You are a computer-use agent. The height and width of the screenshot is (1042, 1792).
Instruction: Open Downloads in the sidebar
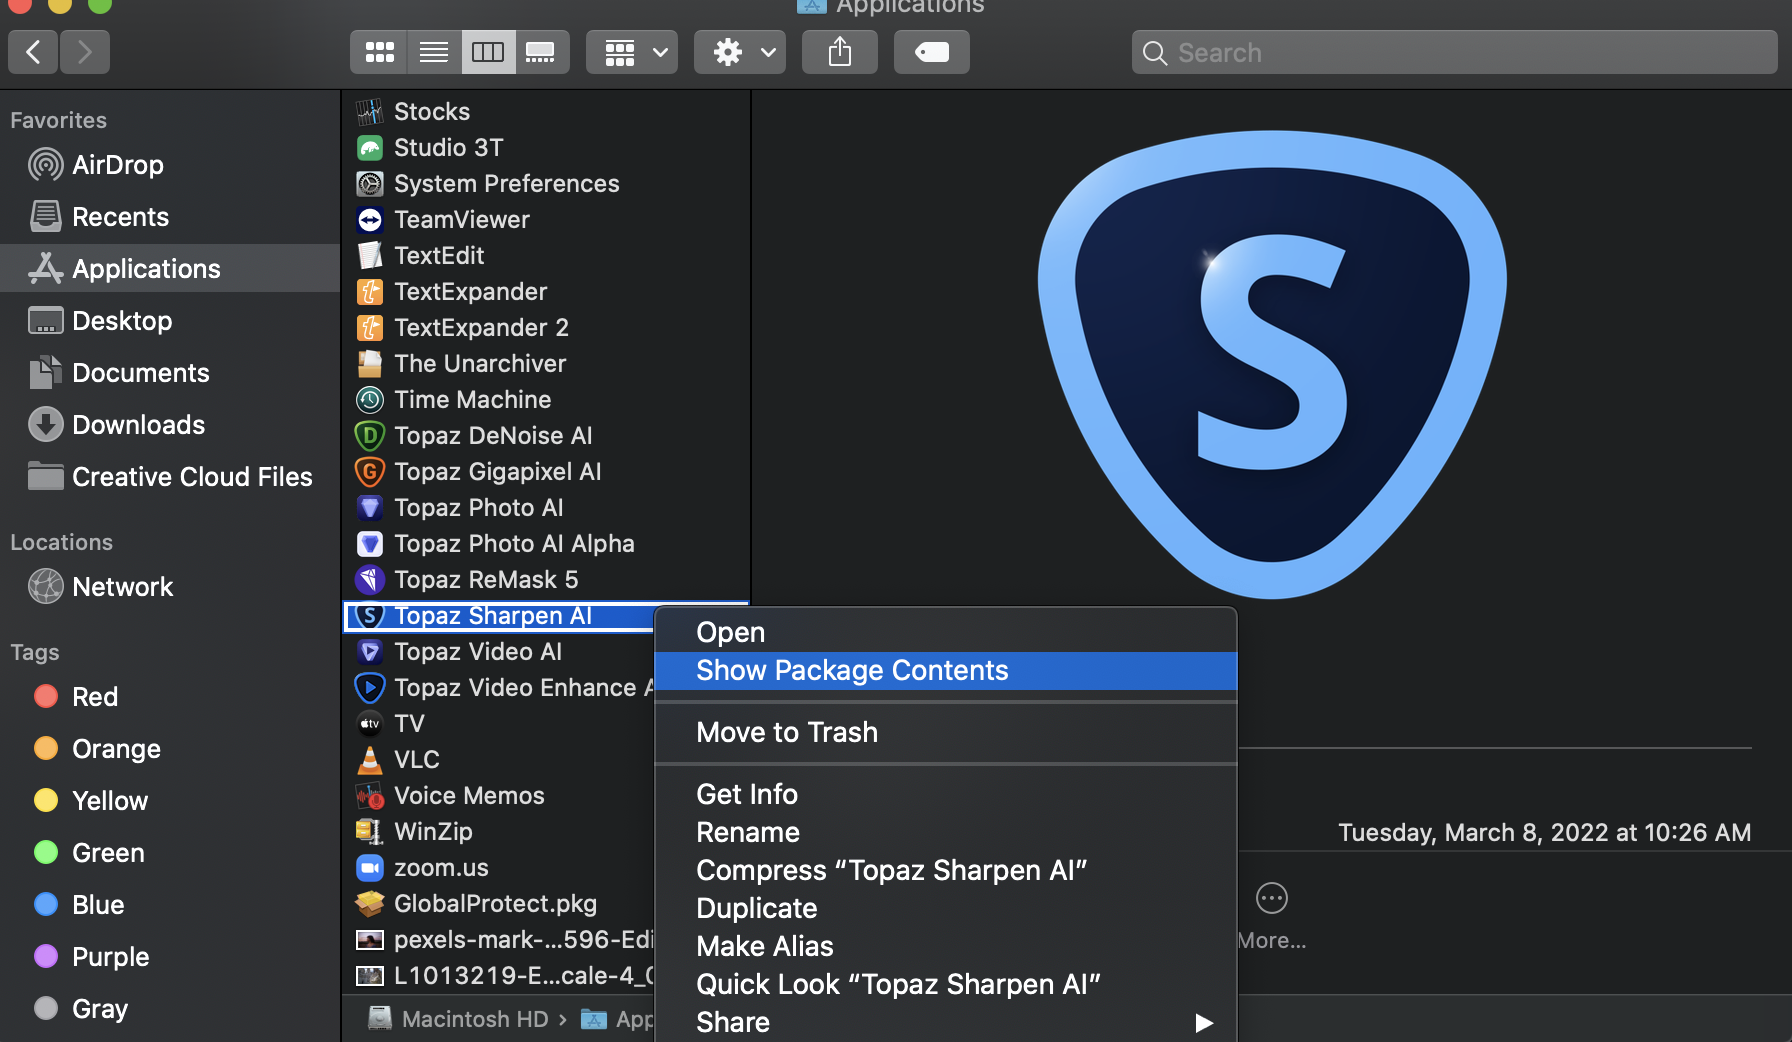170,425
